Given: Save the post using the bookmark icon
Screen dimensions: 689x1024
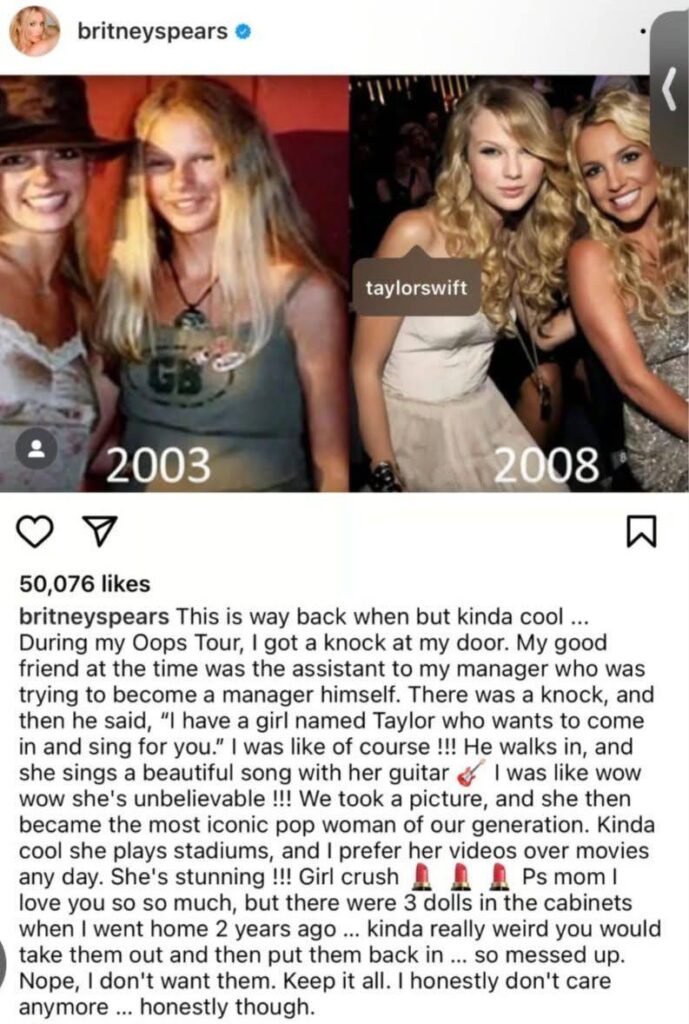Looking at the screenshot, I should (641, 531).
